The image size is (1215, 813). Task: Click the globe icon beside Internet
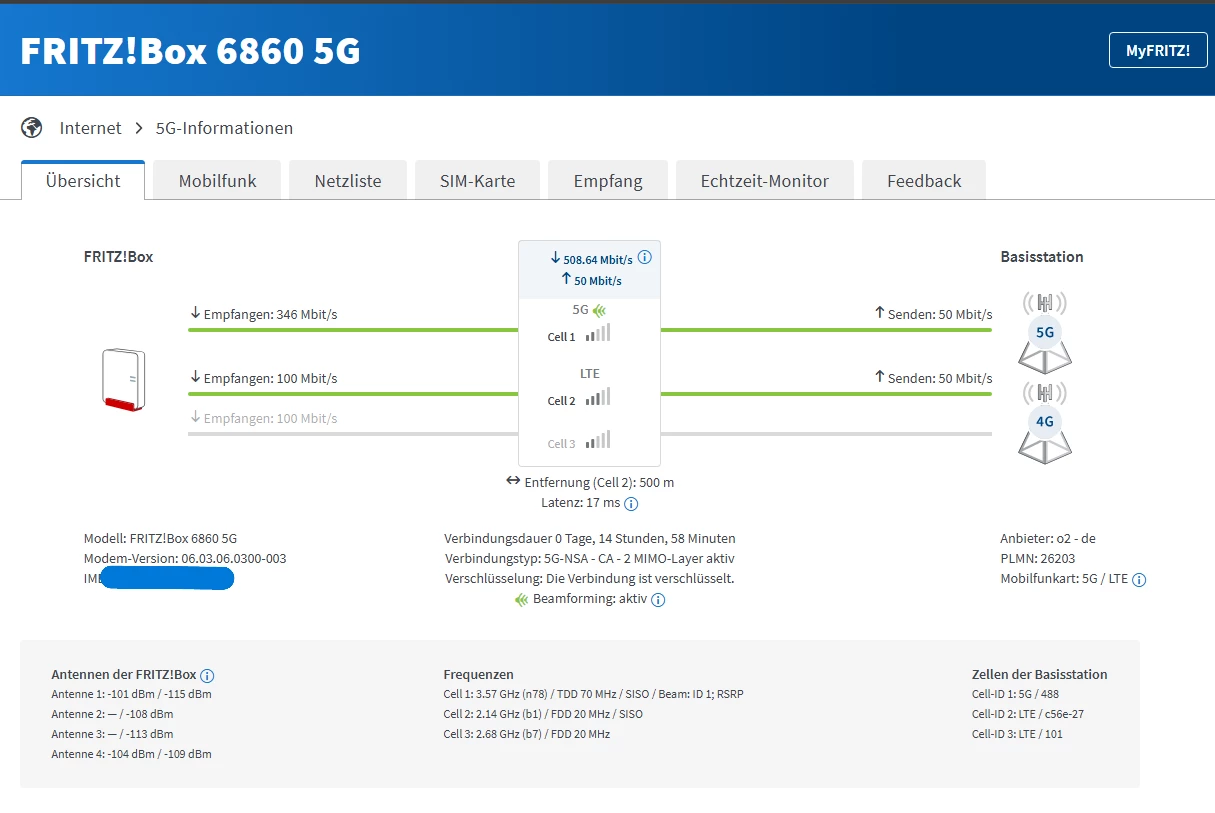pos(32,128)
